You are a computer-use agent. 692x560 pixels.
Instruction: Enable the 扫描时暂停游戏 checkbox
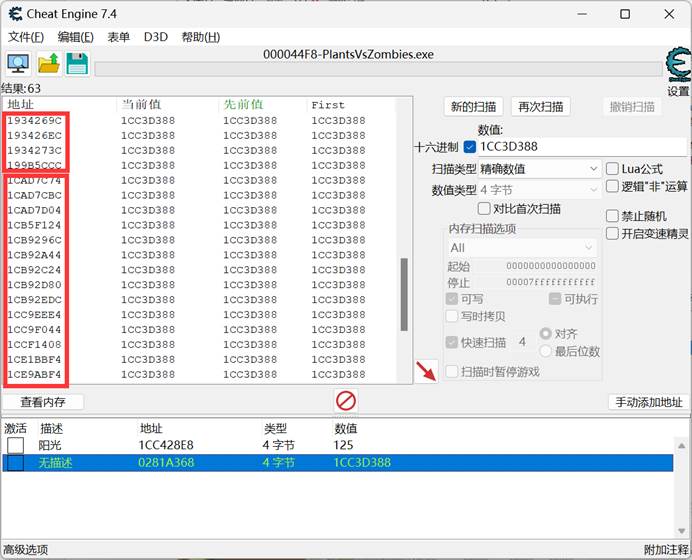pyautogui.click(x=451, y=372)
